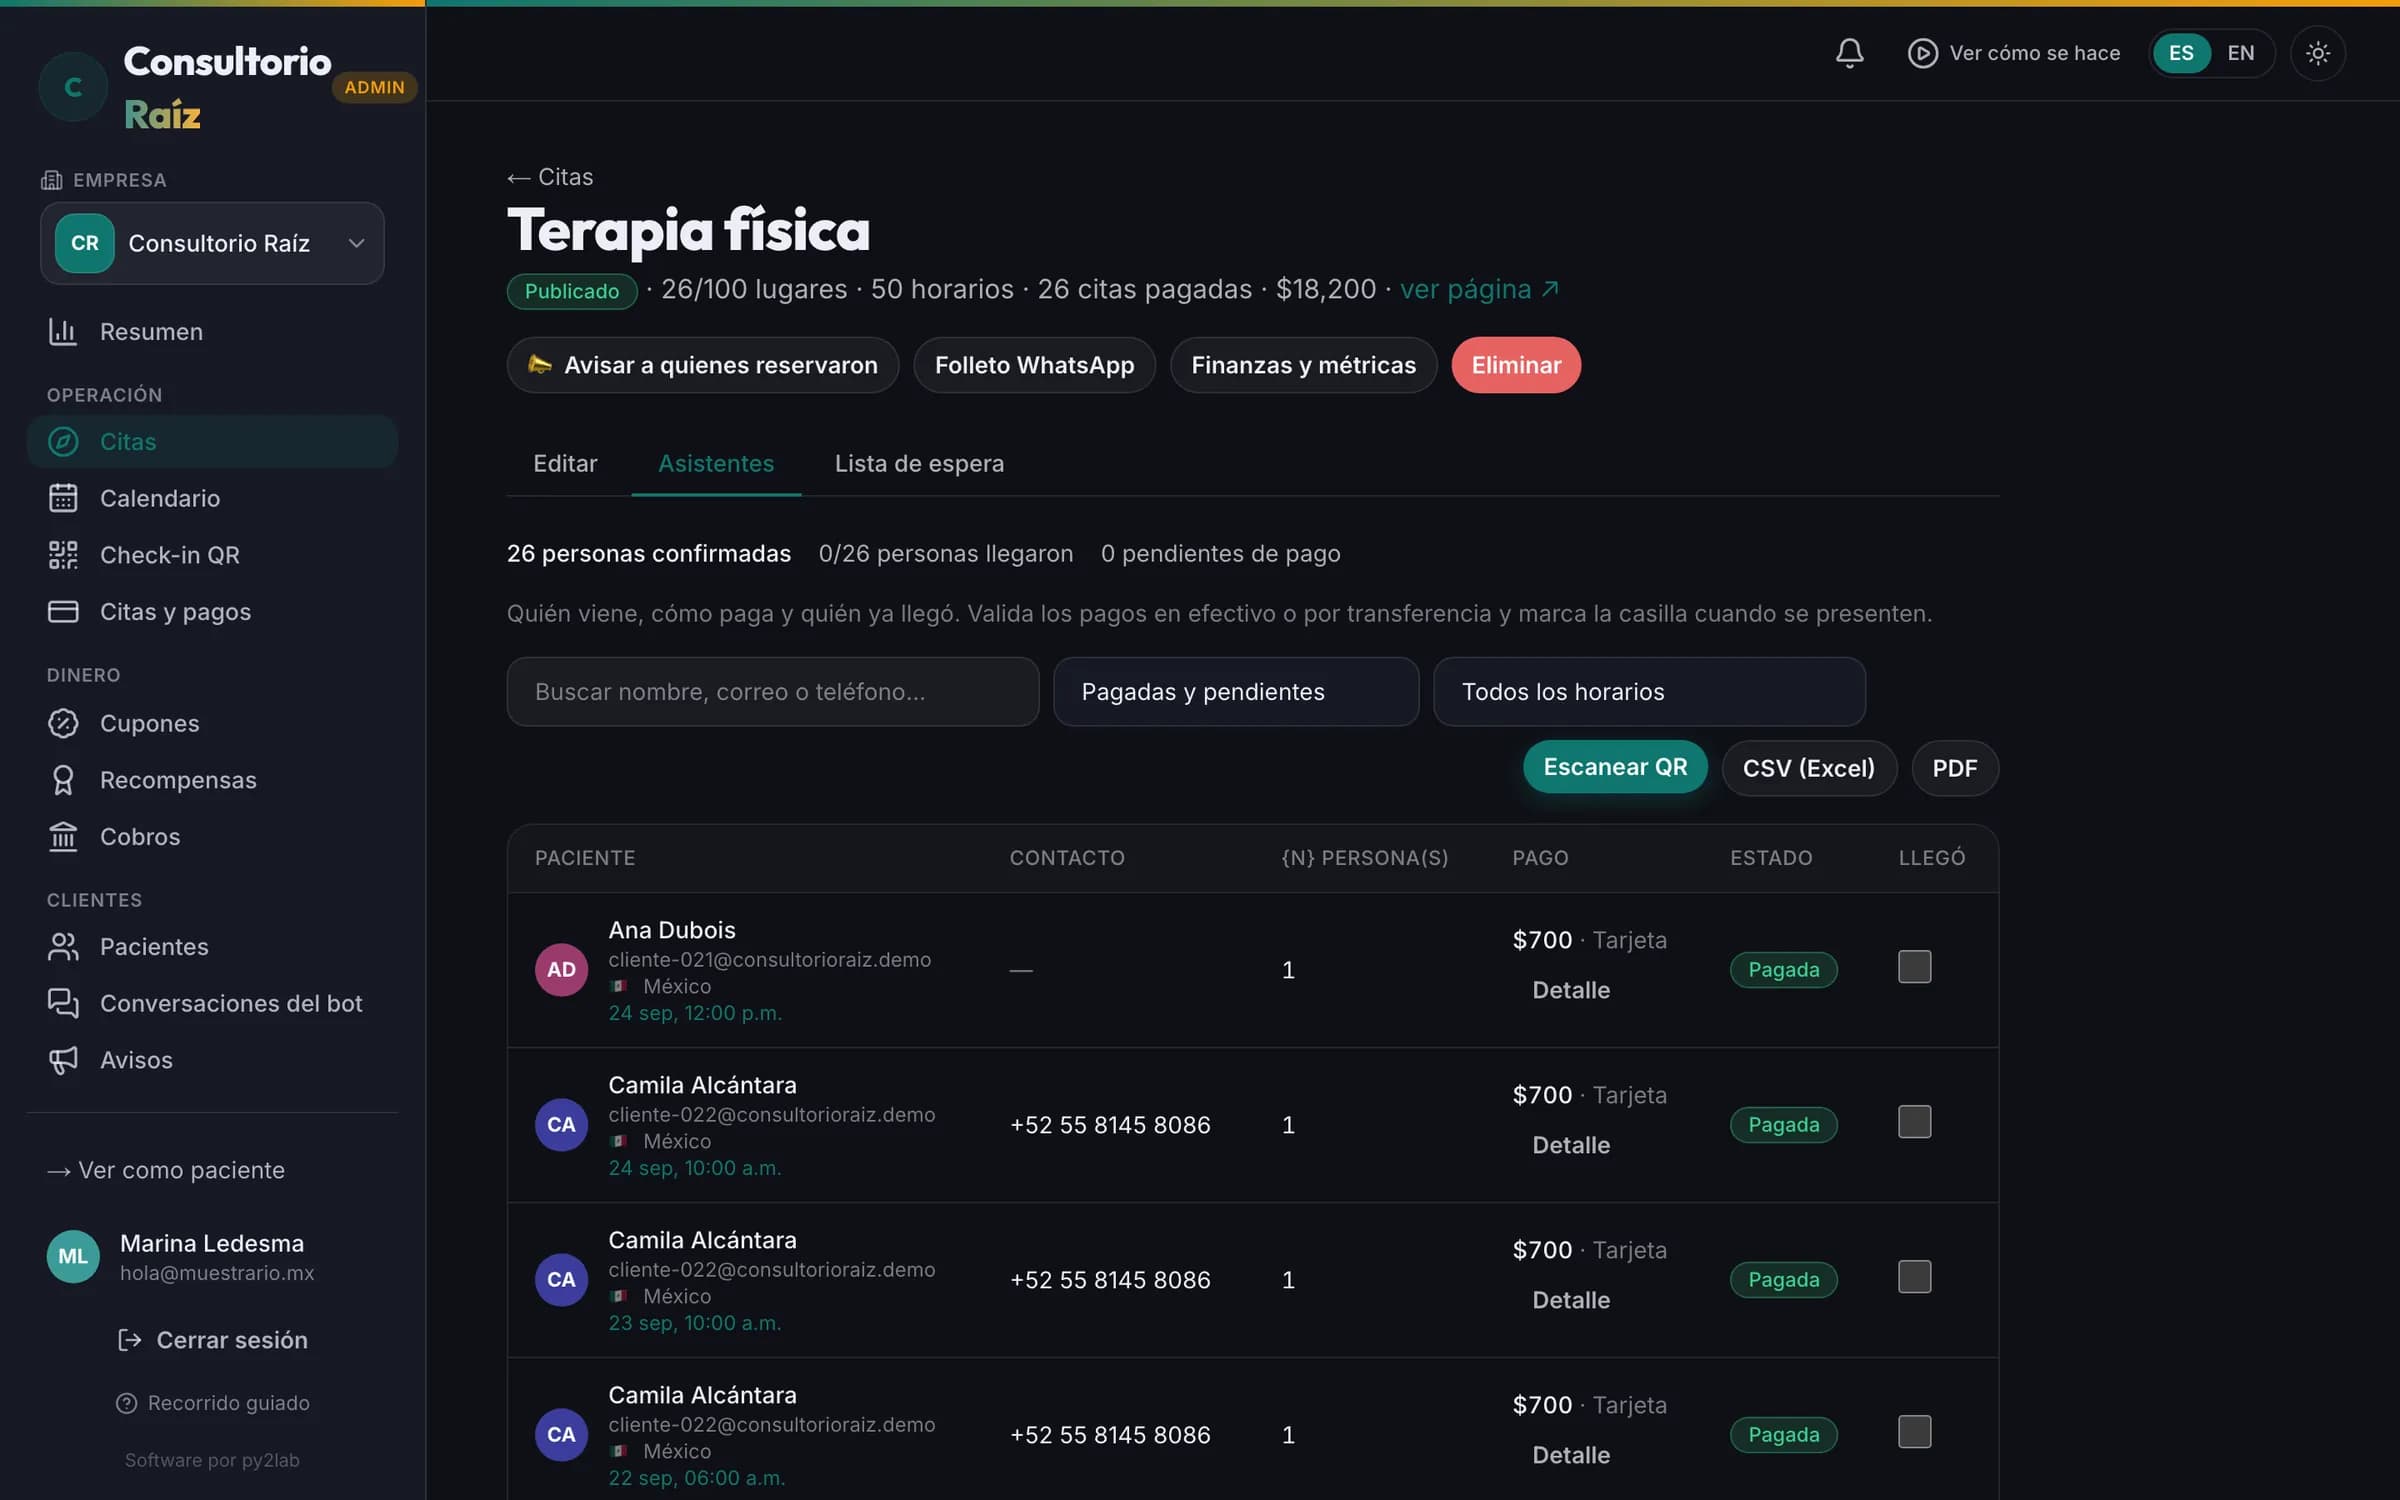Check Llegó for Camila Alcántara 23 sep
The width and height of the screenshot is (2400, 1500).
click(1914, 1277)
